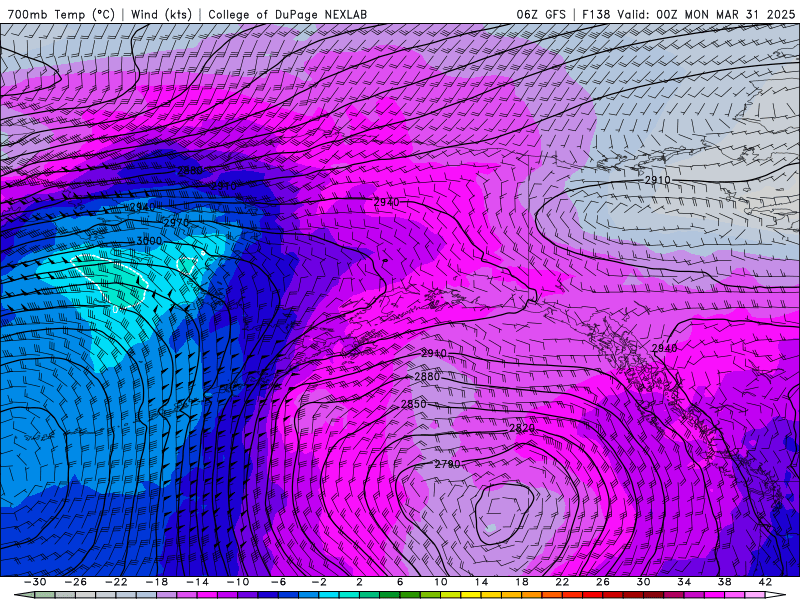Select the -18 color scale label
Viewport: 800px width, 600px height.
[x=157, y=582]
